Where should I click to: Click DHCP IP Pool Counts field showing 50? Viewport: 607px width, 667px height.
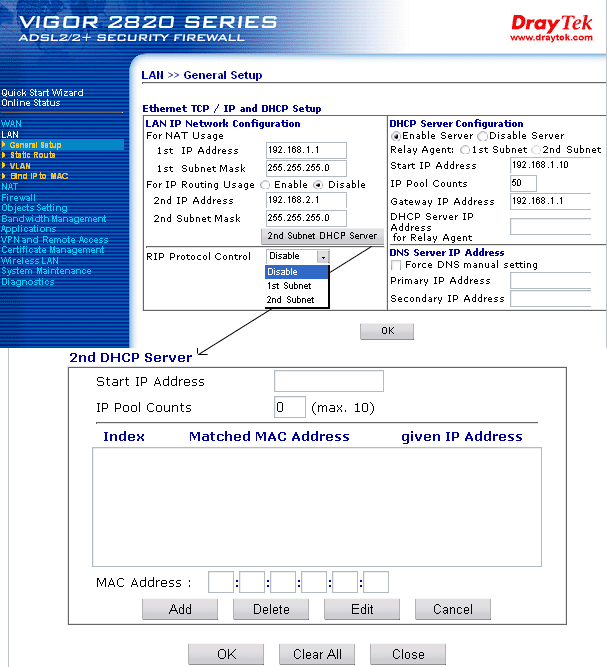coord(523,183)
